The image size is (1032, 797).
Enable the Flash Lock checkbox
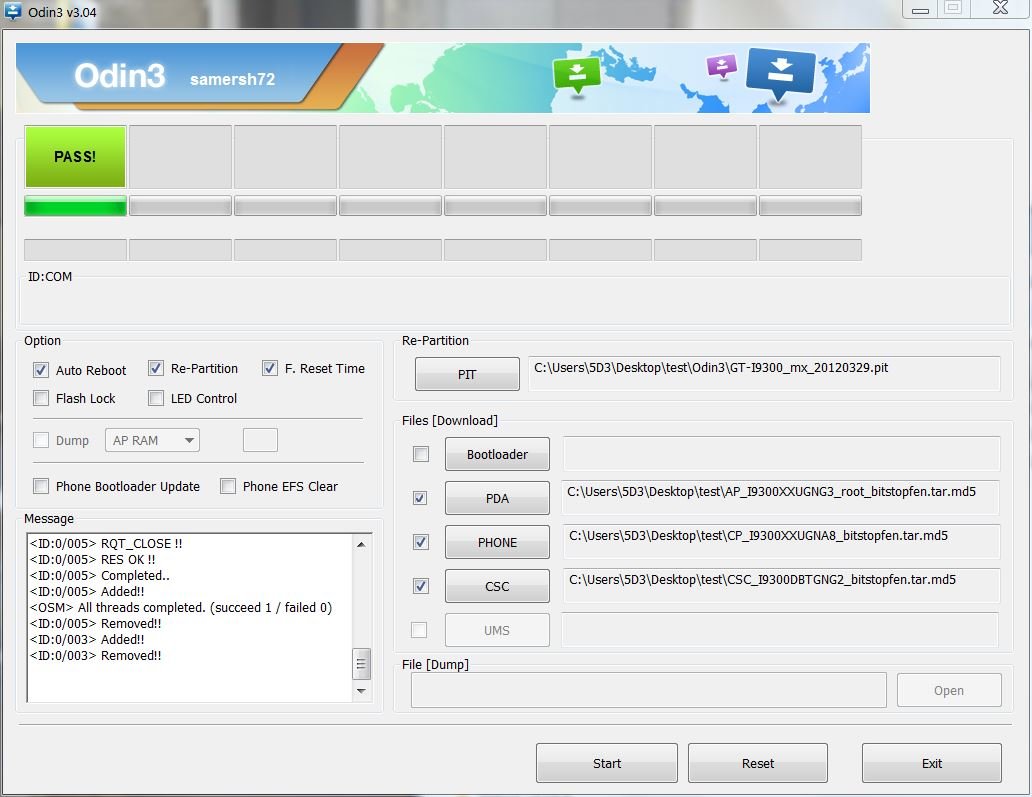[x=41, y=398]
